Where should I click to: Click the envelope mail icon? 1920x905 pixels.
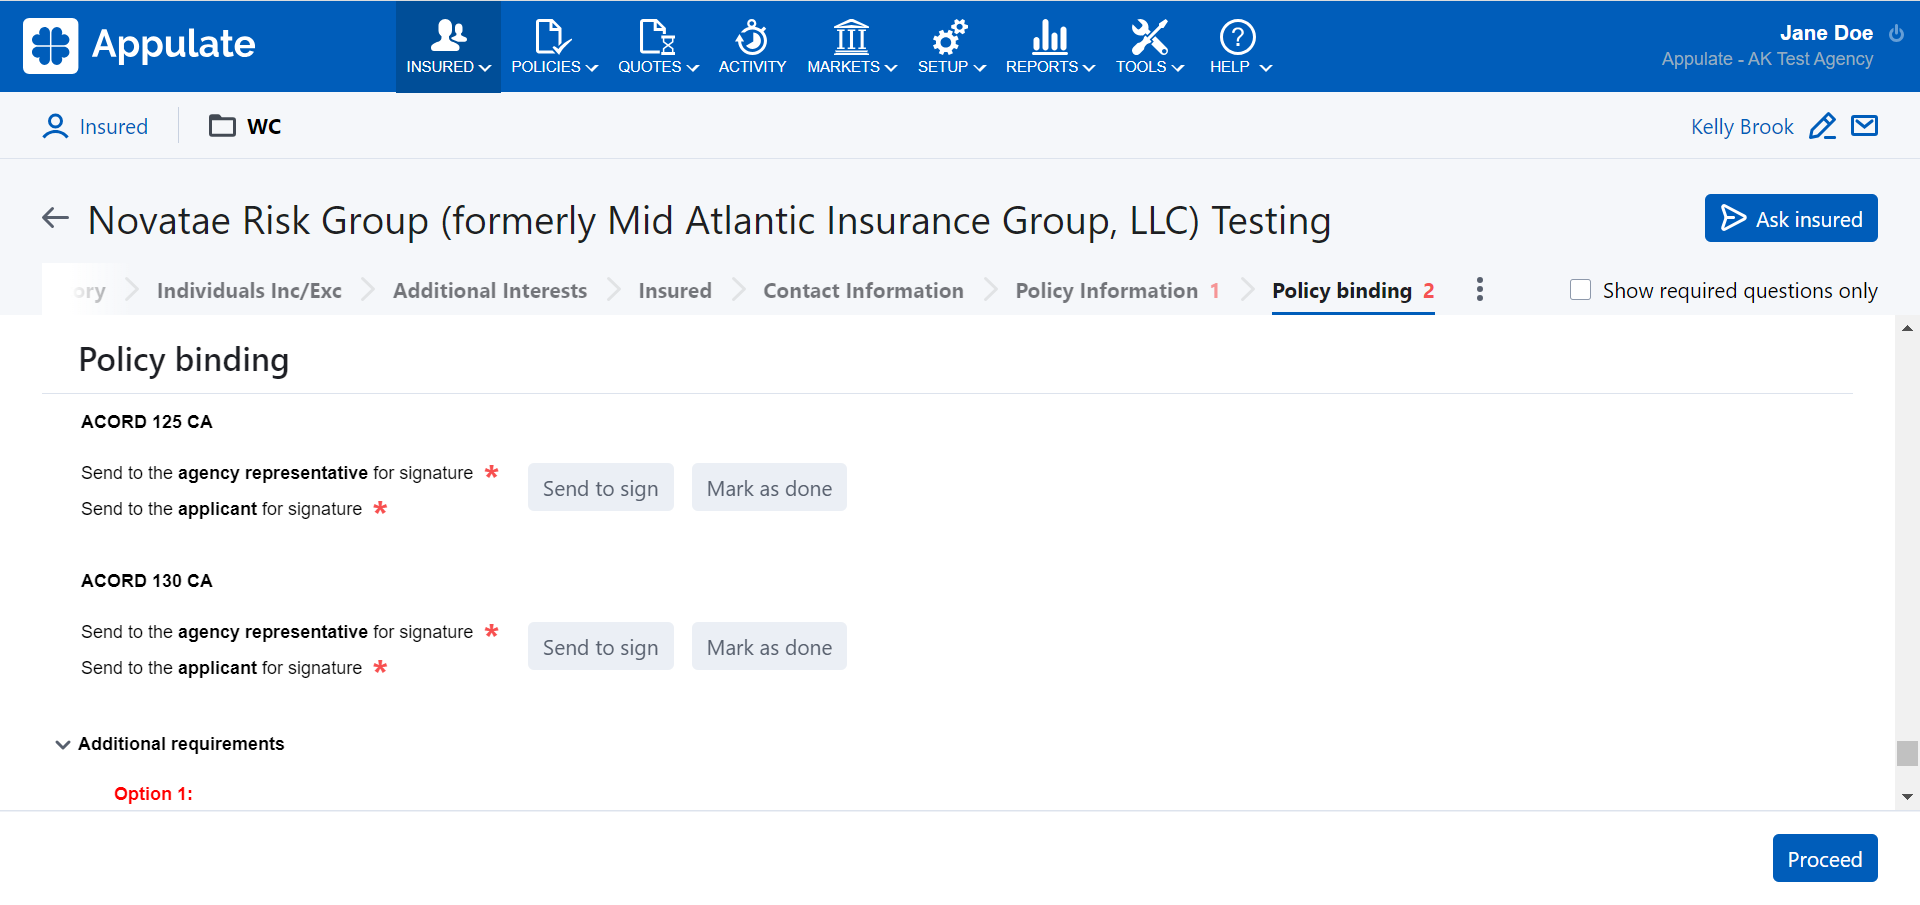1864,126
